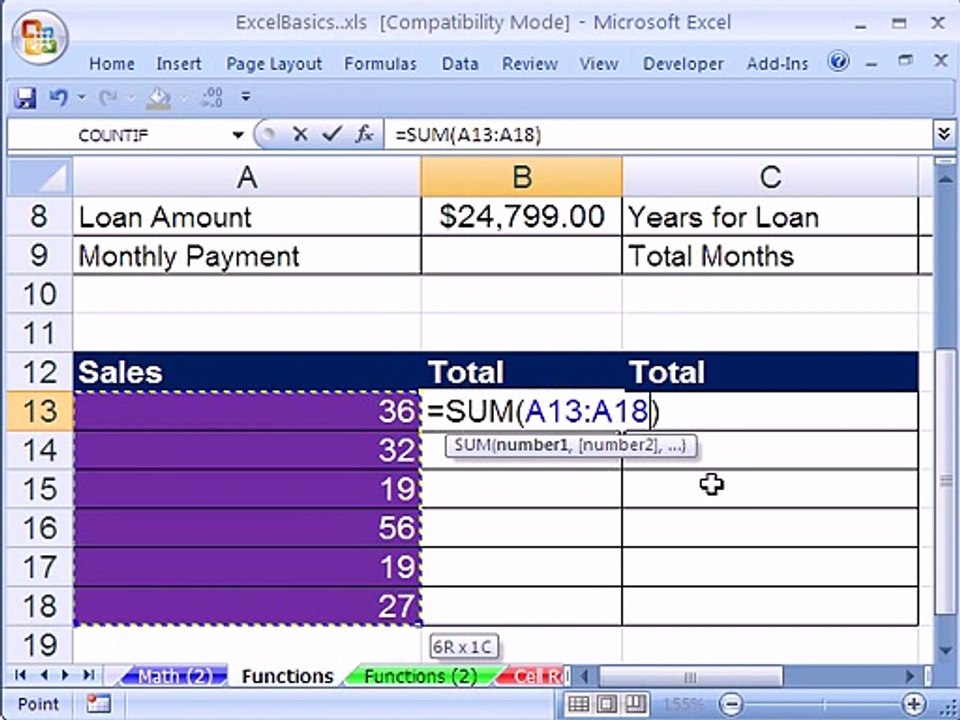Screen dimensions: 960x720
Task: Open the Developer ribbon tab
Action: click(x=683, y=64)
